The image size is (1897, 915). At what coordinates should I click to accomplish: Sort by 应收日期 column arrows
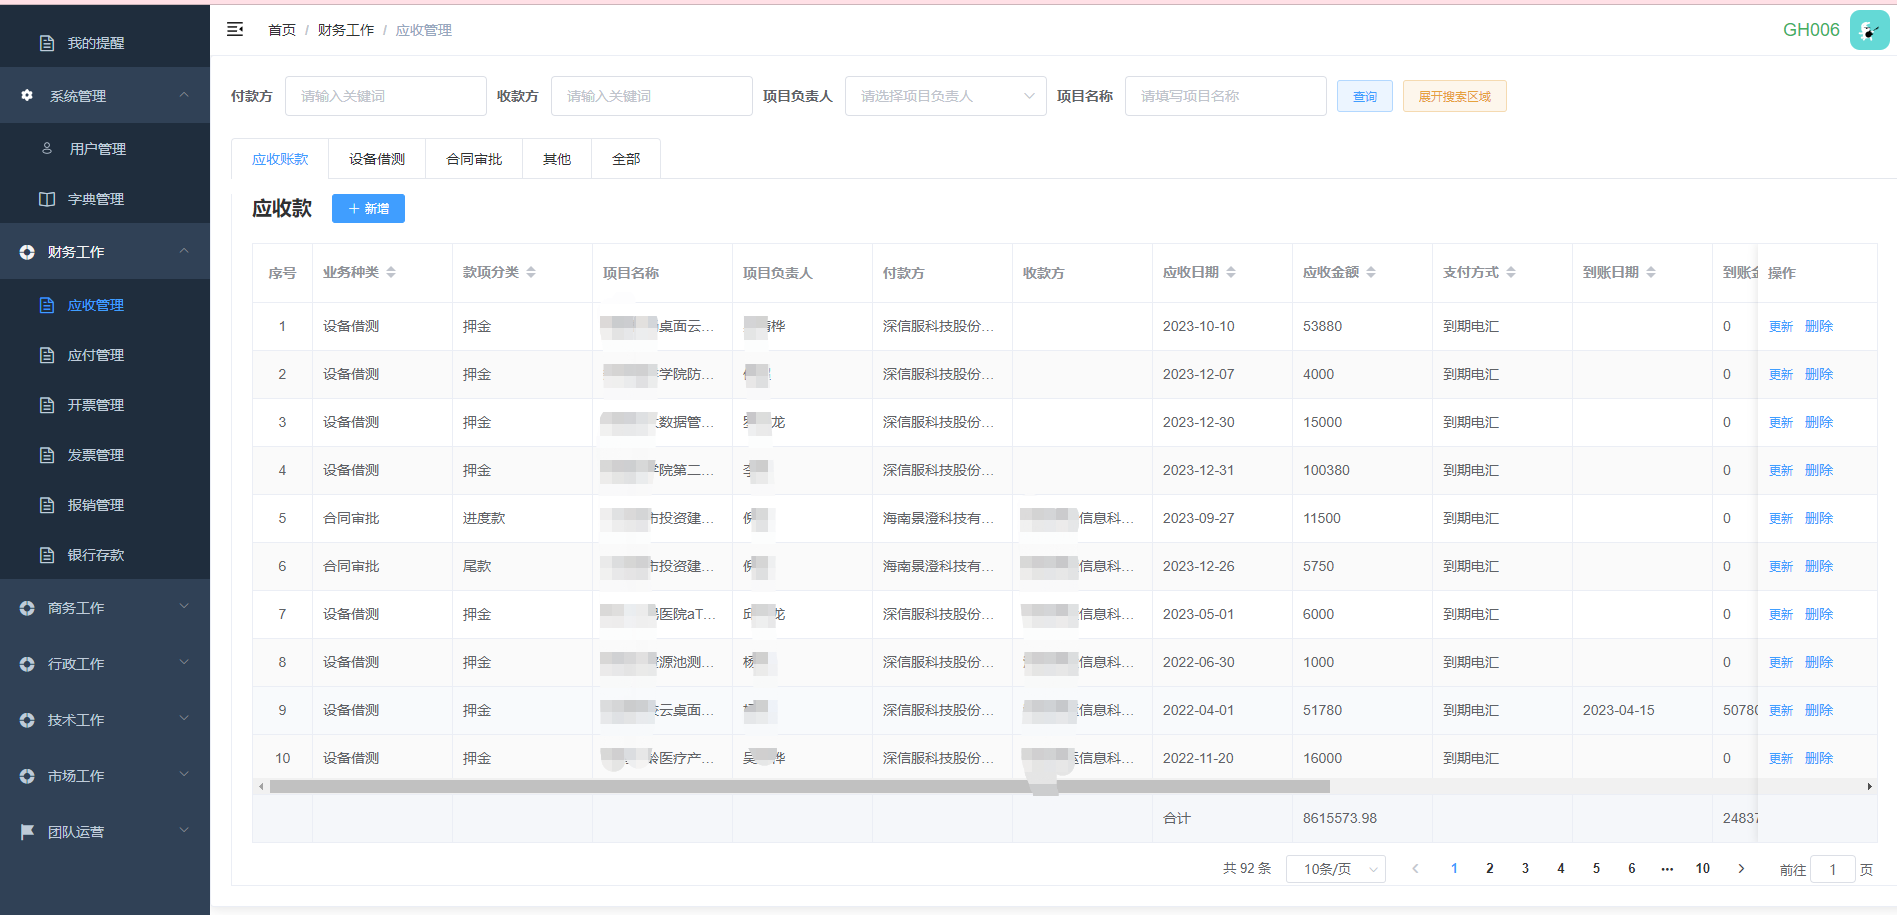1231,272
